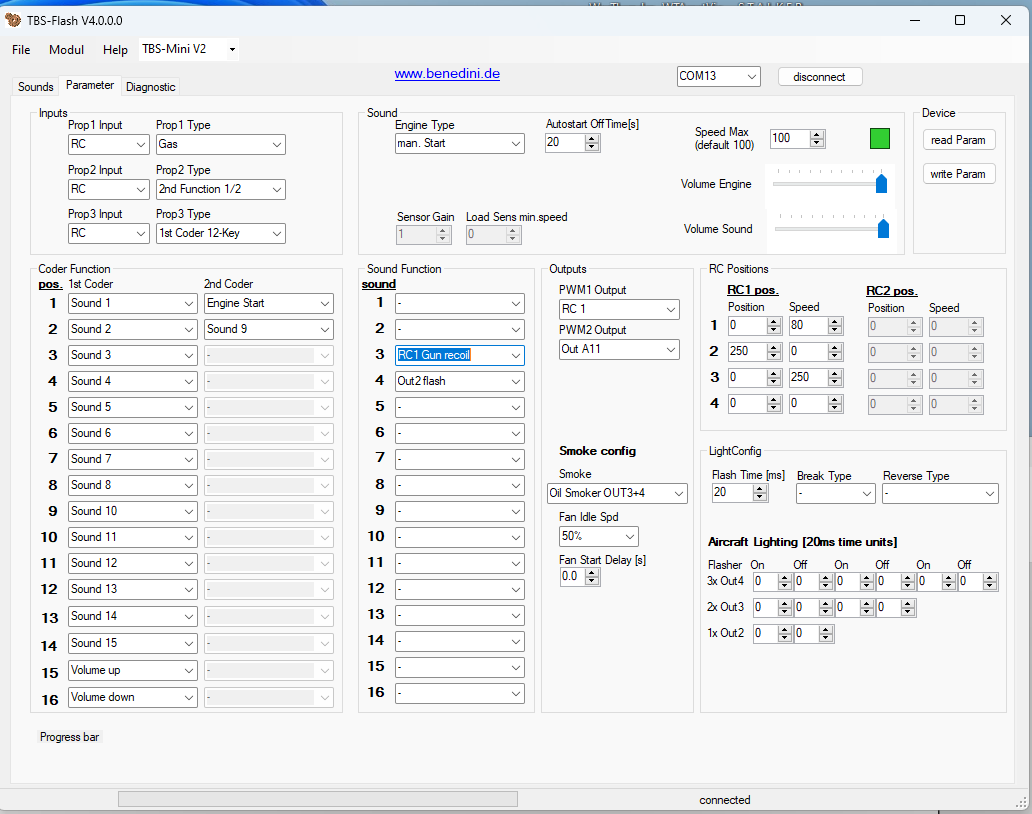
Task: Open the Prop2 Type 2nd Function dropdown
Action: point(220,190)
